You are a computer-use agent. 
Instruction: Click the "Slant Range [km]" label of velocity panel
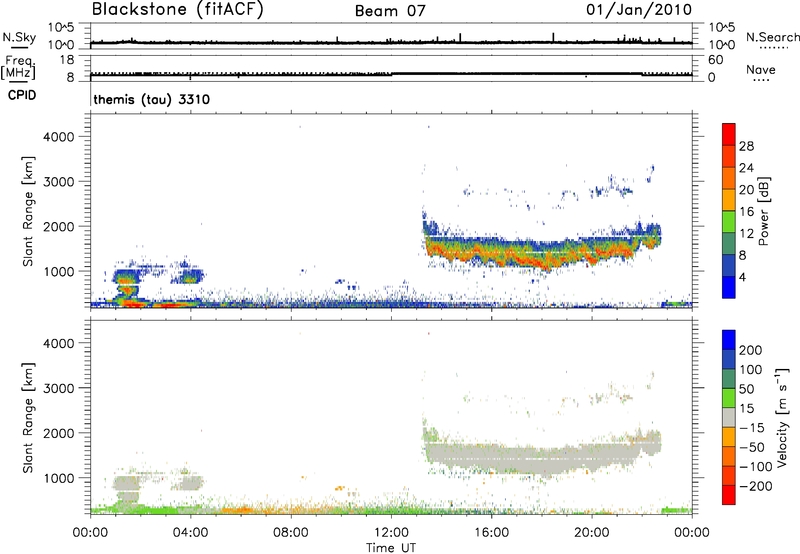point(28,418)
